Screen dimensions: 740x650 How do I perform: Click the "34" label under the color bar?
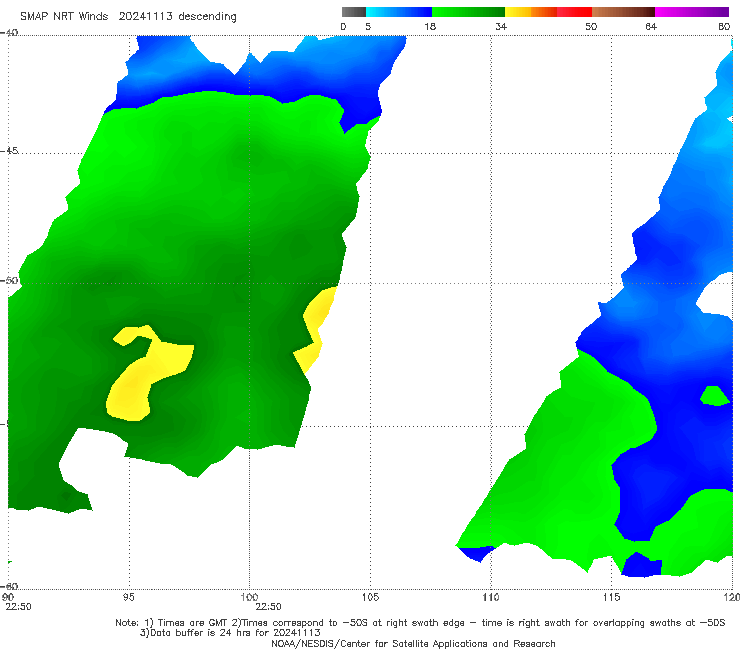pyautogui.click(x=501, y=26)
